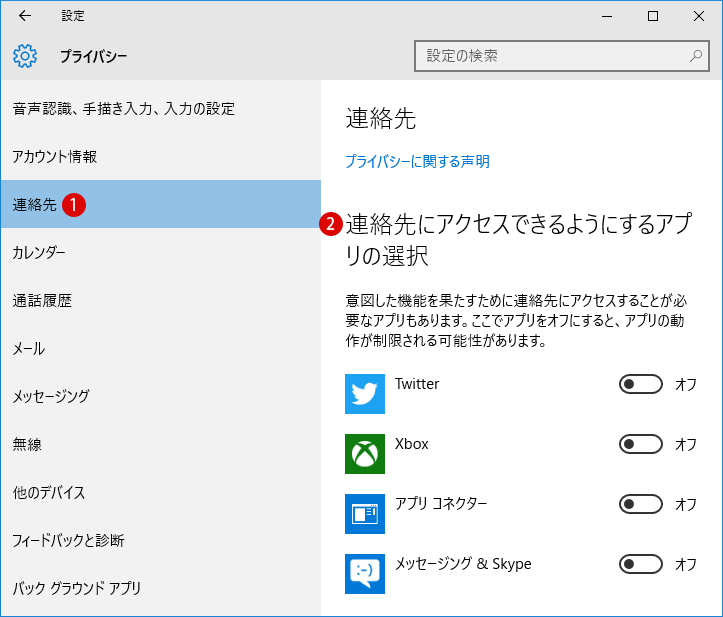Open プライバシーに関する声明 link
This screenshot has height=617, width=723.
pos(417,161)
